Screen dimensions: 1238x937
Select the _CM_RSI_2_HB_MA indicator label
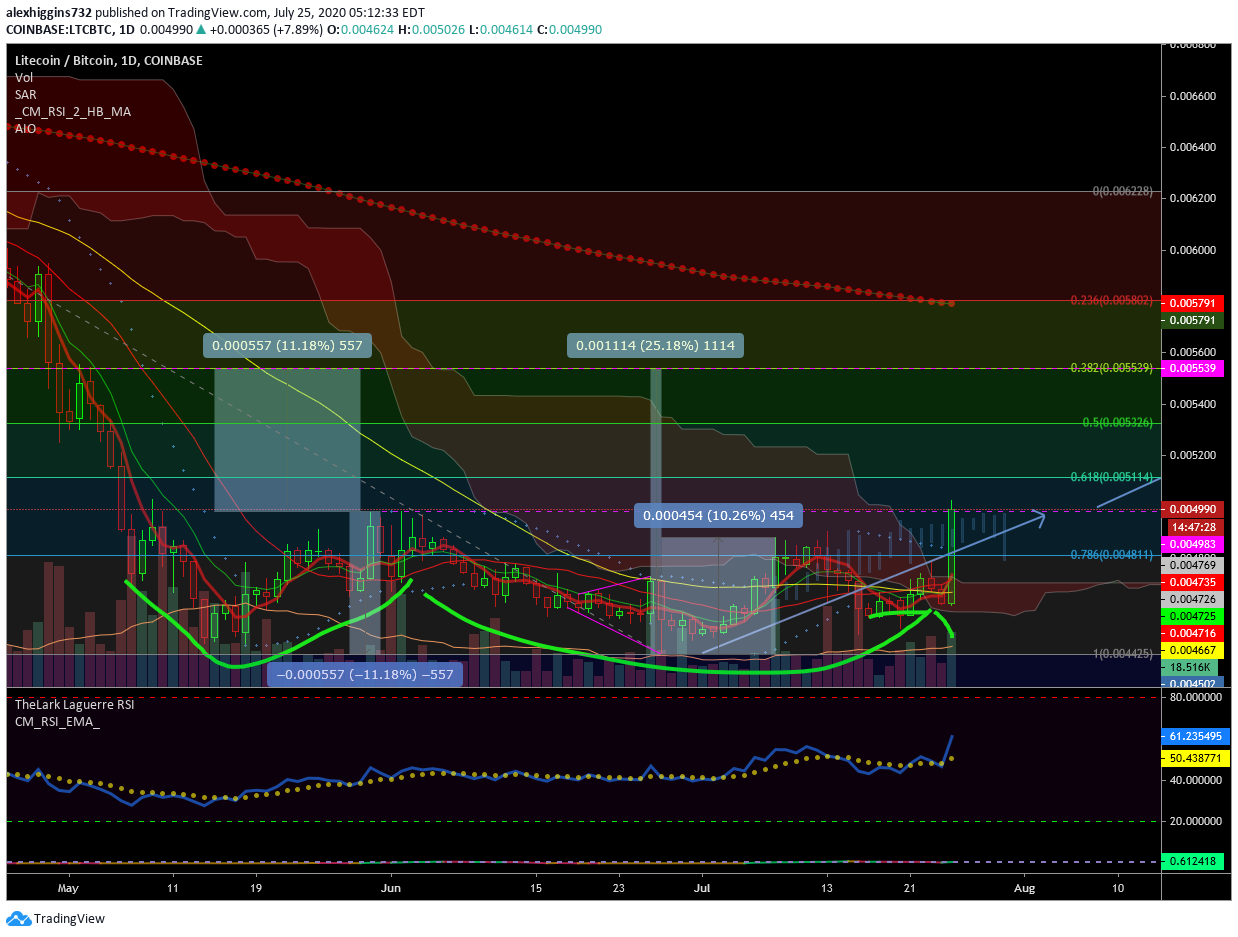73,112
